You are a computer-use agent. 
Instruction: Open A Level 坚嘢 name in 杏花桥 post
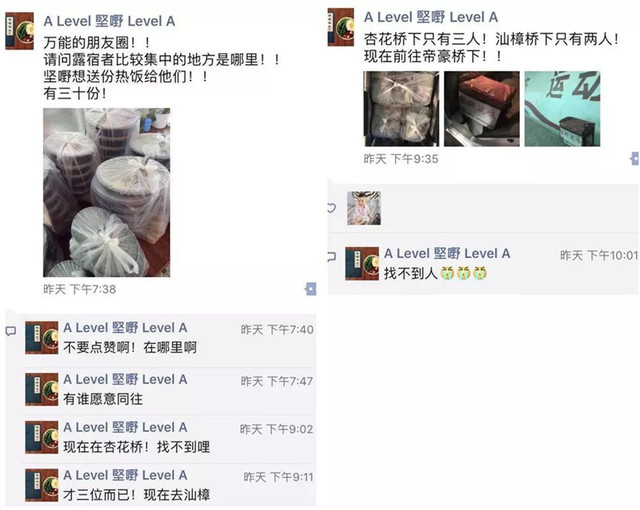click(x=431, y=17)
